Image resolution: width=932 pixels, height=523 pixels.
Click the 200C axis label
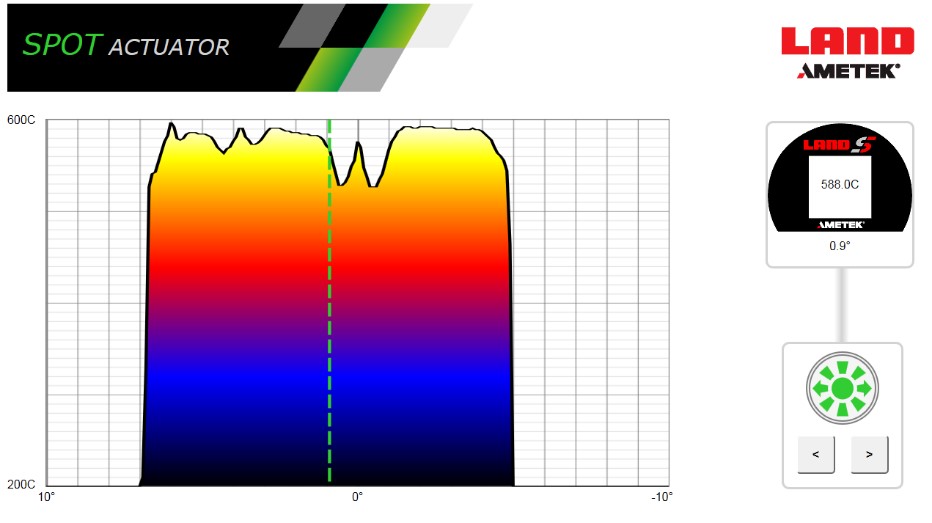pos(21,484)
